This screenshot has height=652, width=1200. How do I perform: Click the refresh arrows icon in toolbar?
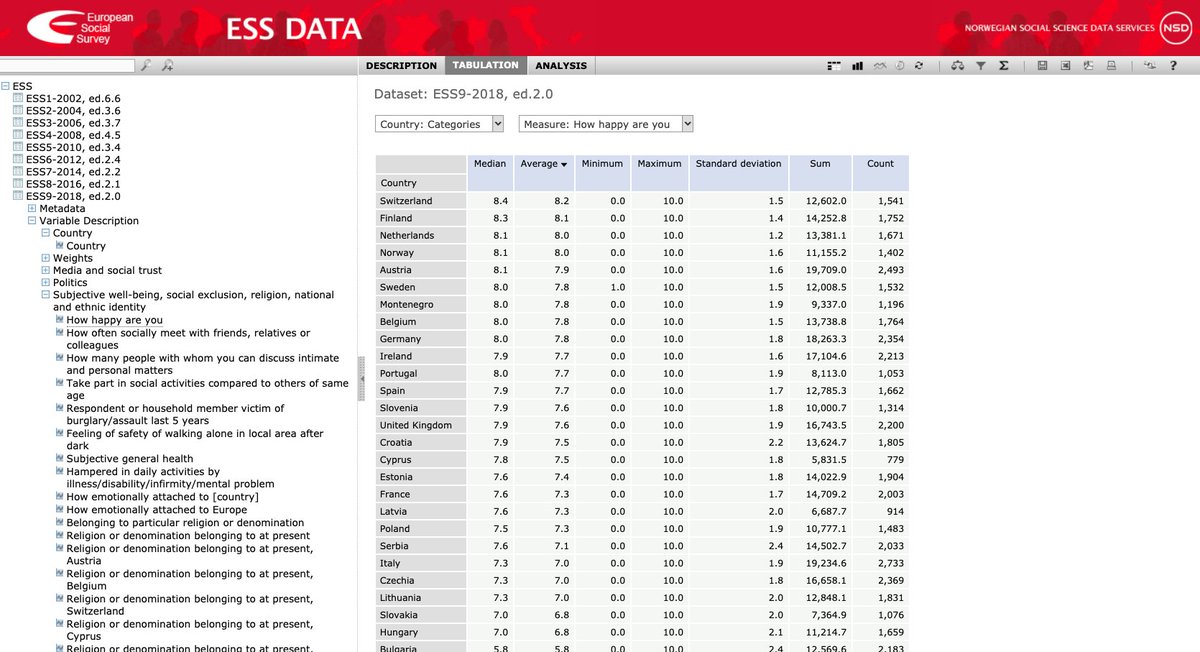[919, 66]
